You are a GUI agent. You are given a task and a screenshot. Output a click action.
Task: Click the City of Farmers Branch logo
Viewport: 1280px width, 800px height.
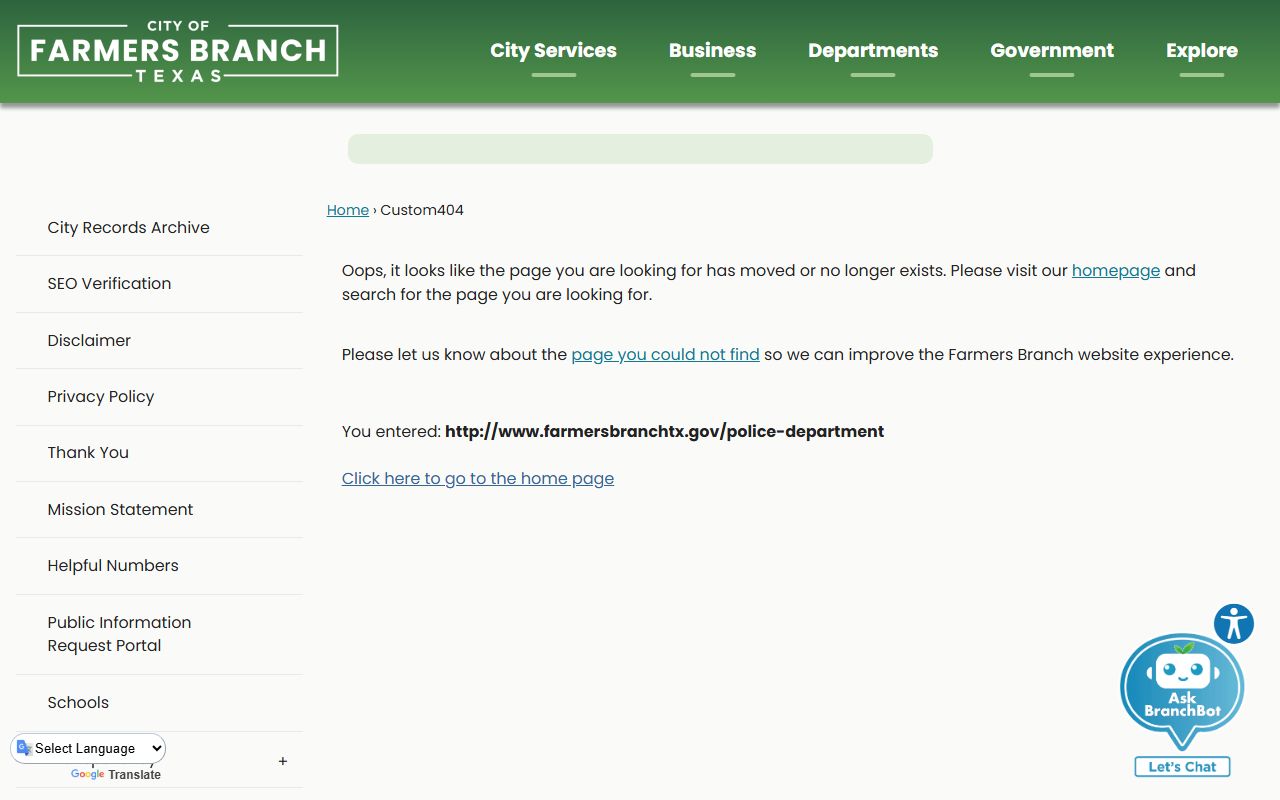point(178,51)
